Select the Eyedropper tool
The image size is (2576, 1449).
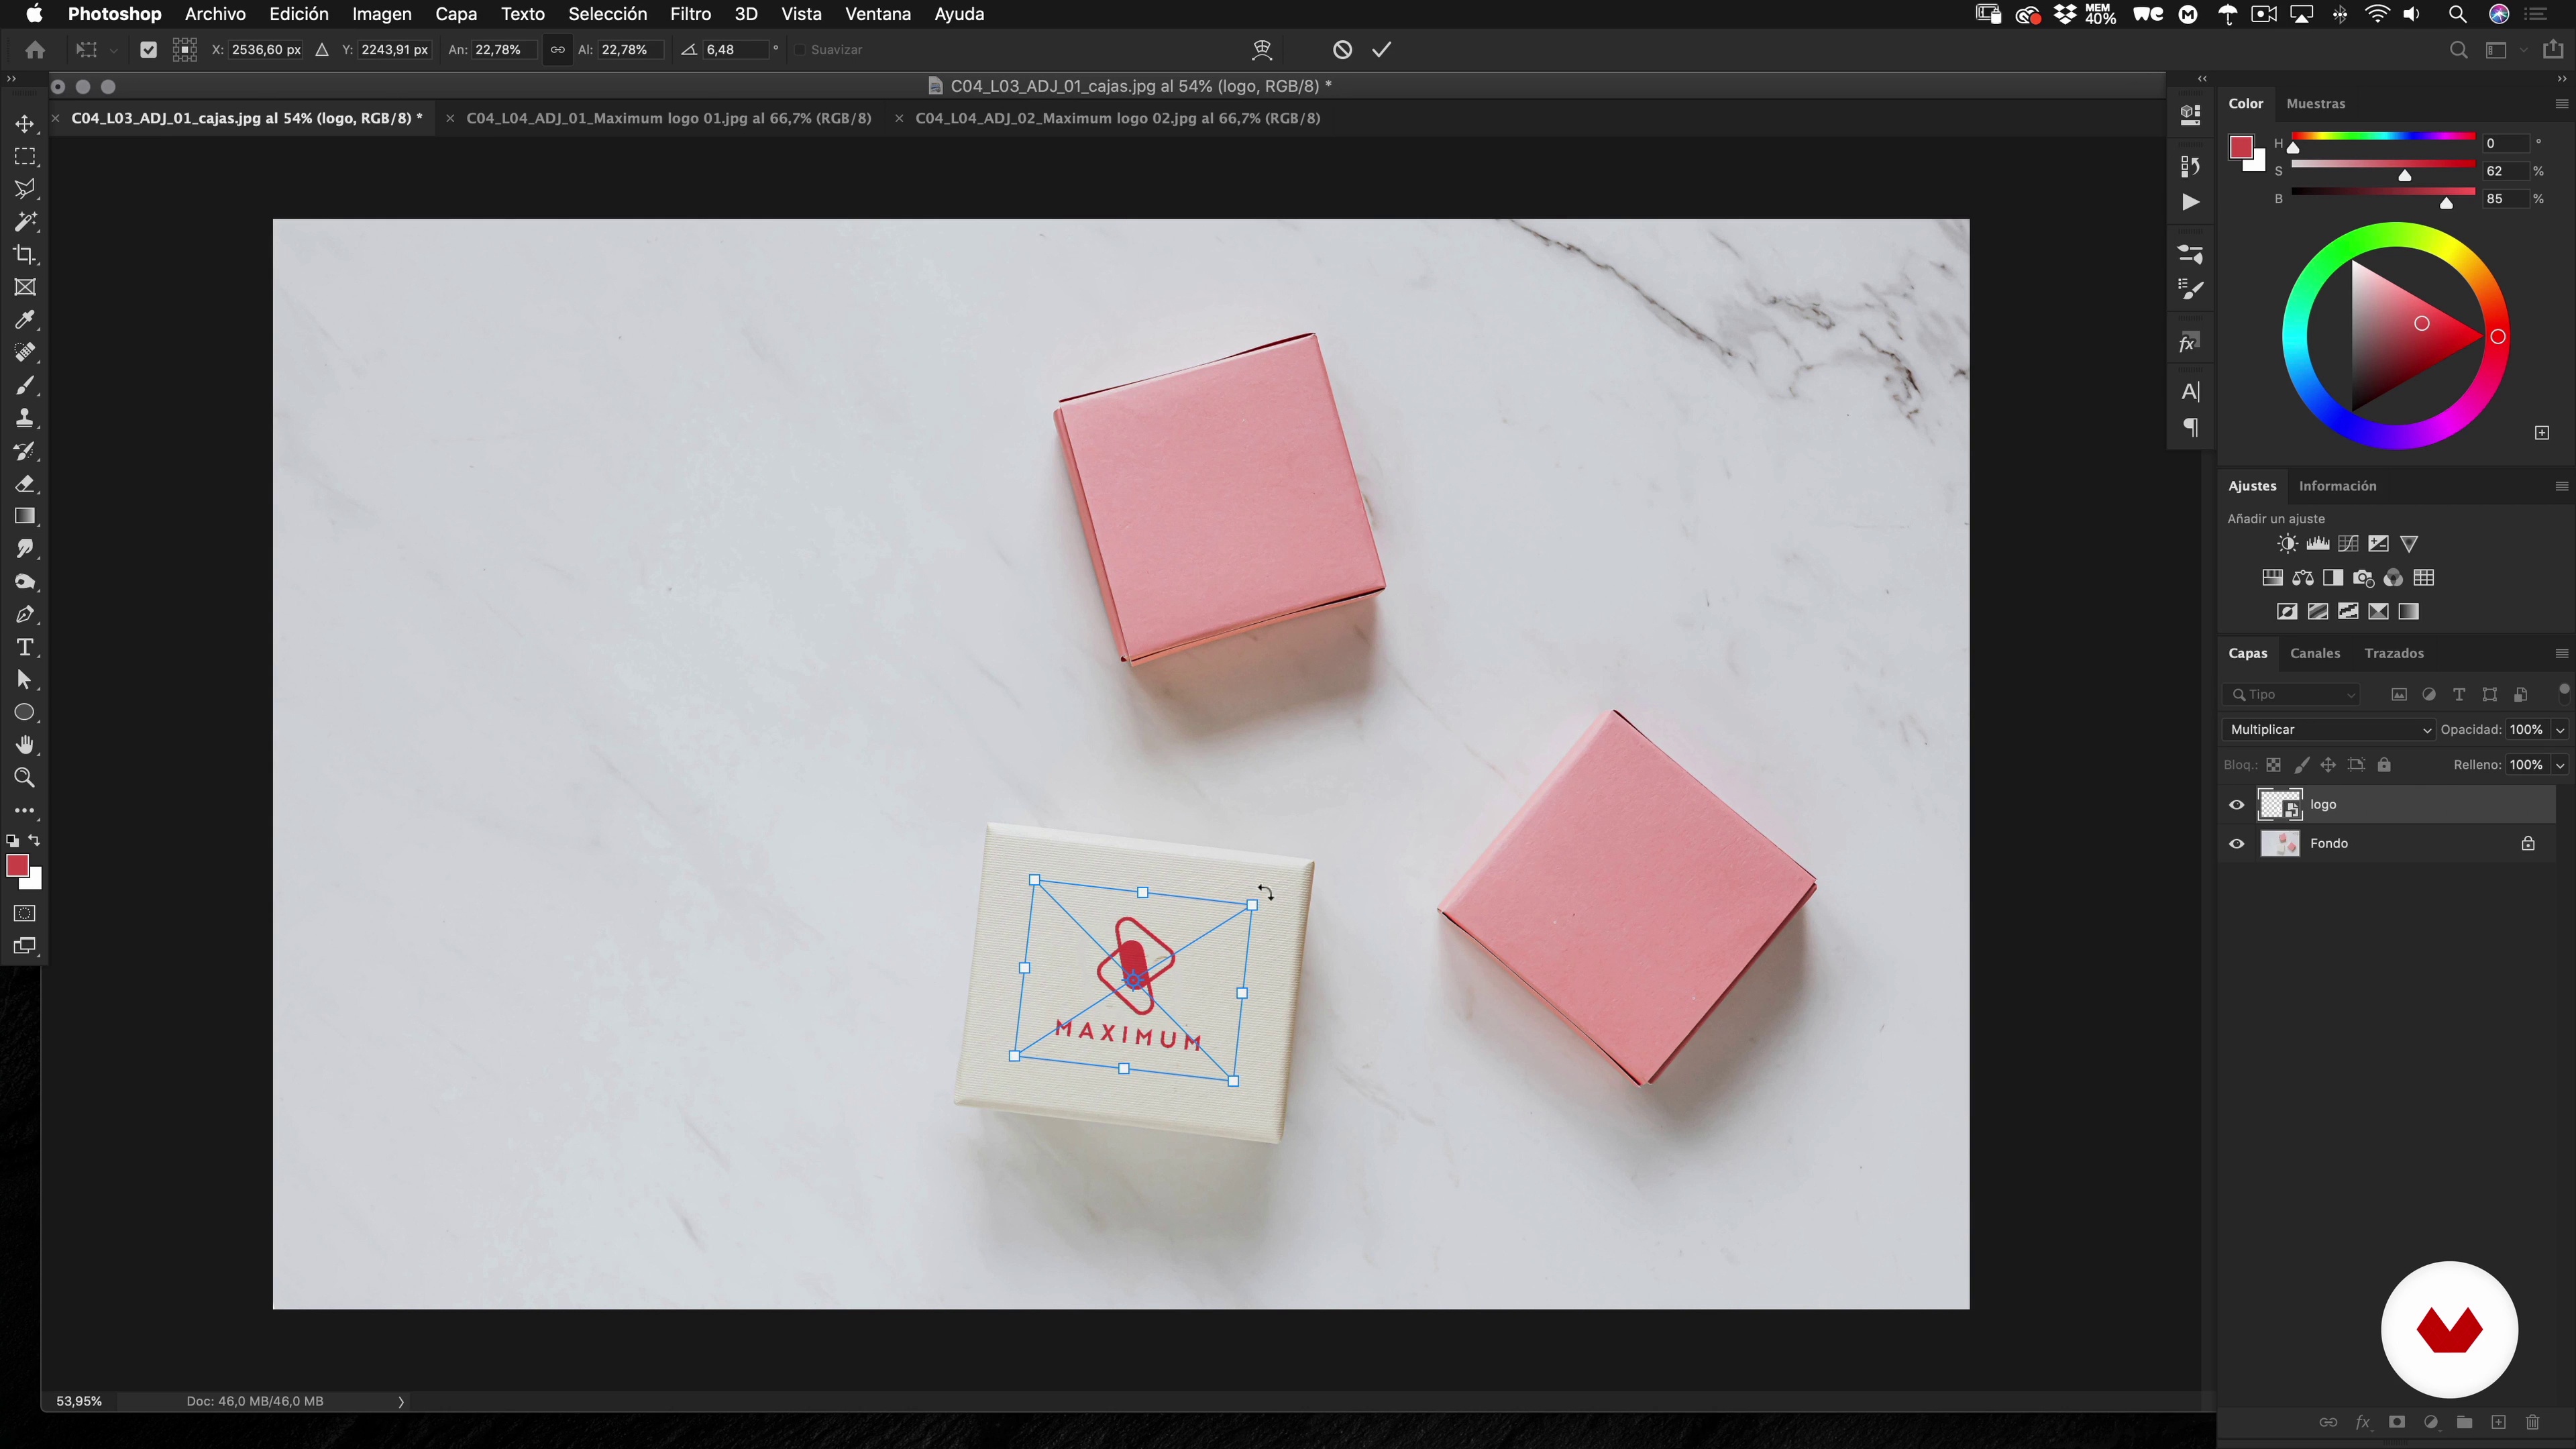click(x=25, y=320)
